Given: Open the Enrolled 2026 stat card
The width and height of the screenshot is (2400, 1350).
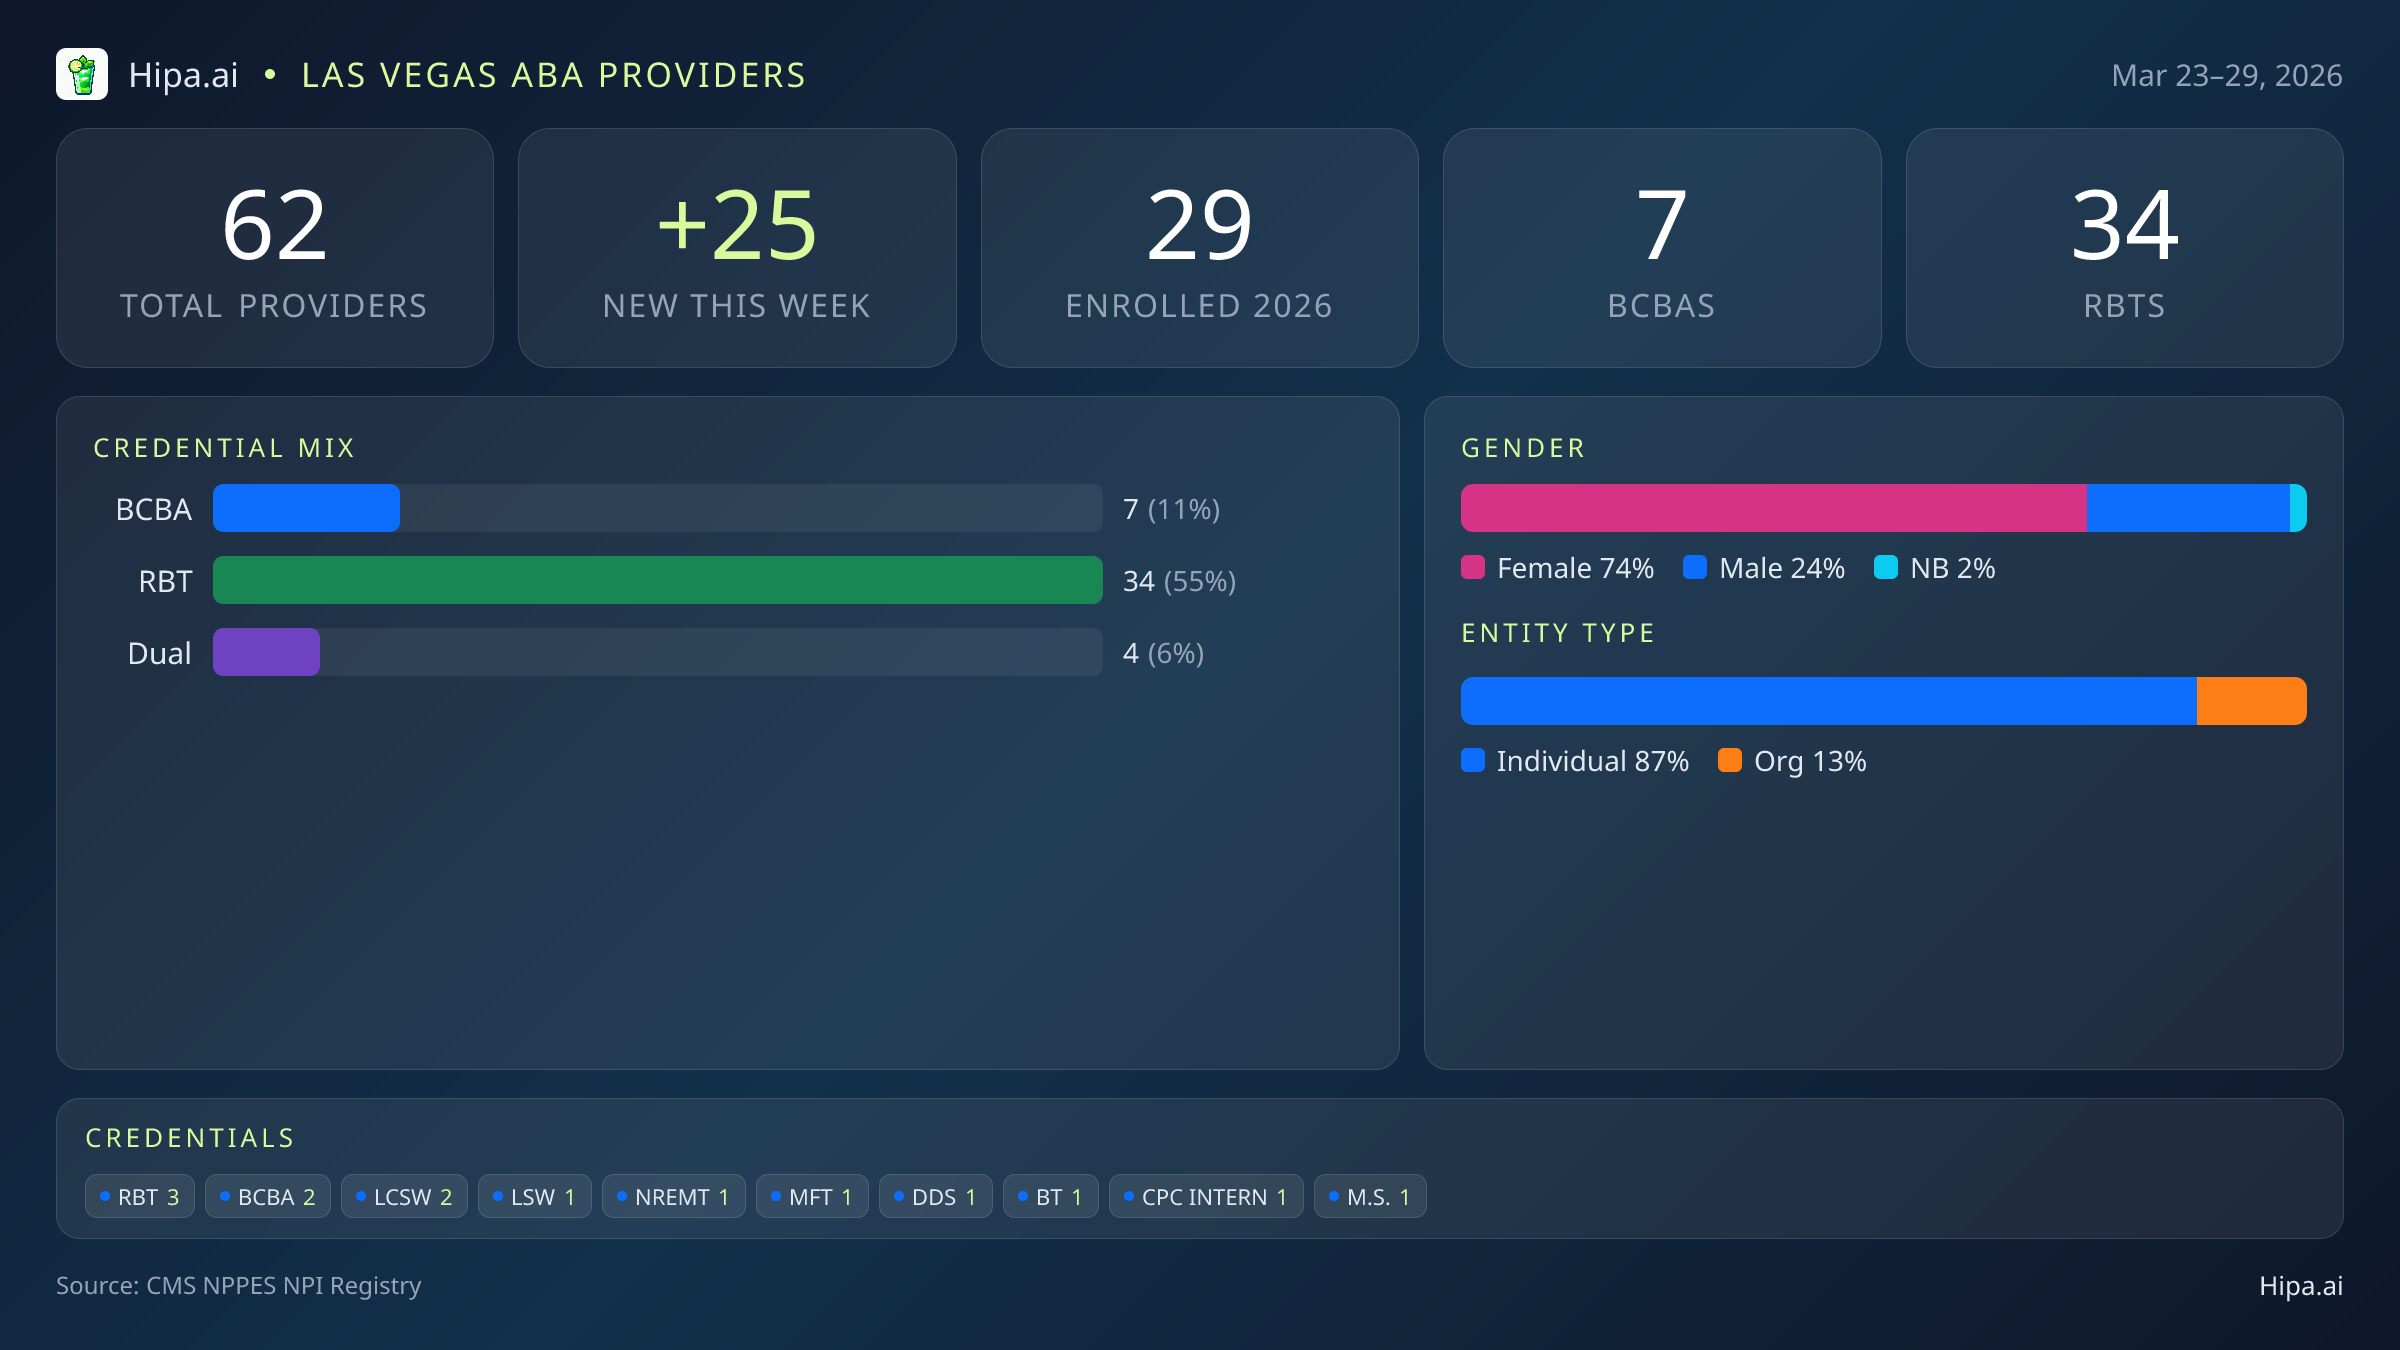Looking at the screenshot, I should click(x=1199, y=248).
